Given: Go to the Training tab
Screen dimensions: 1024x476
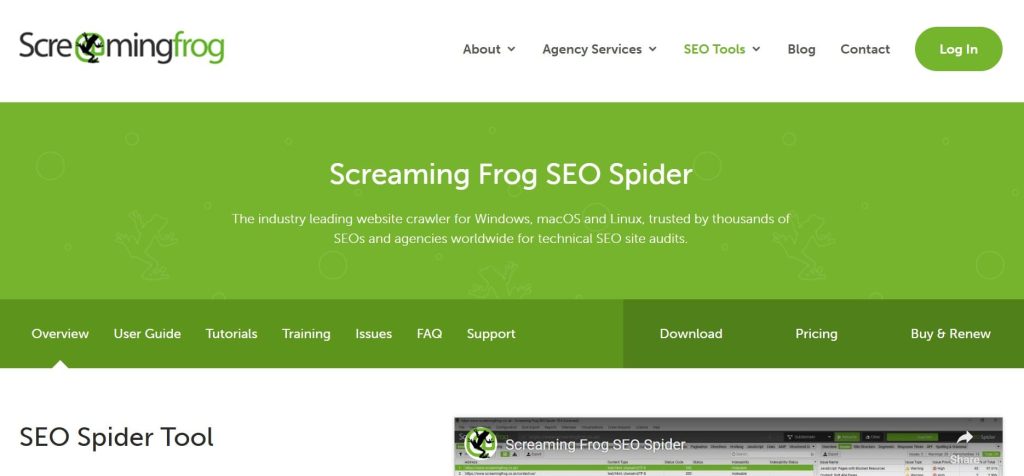Looking at the screenshot, I should pos(306,334).
